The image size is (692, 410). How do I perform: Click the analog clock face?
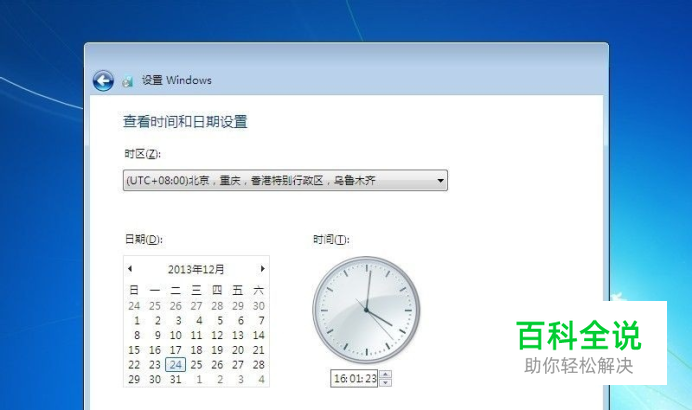[x=366, y=310]
